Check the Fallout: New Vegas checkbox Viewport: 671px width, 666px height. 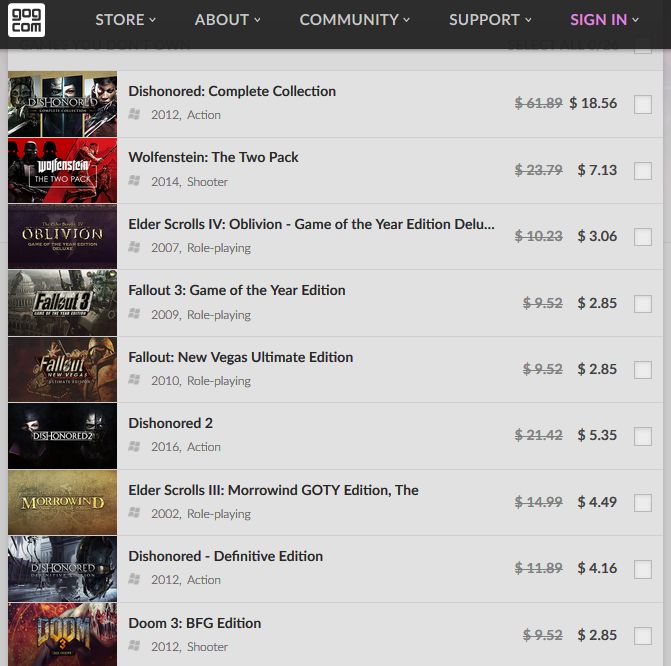[x=643, y=370]
